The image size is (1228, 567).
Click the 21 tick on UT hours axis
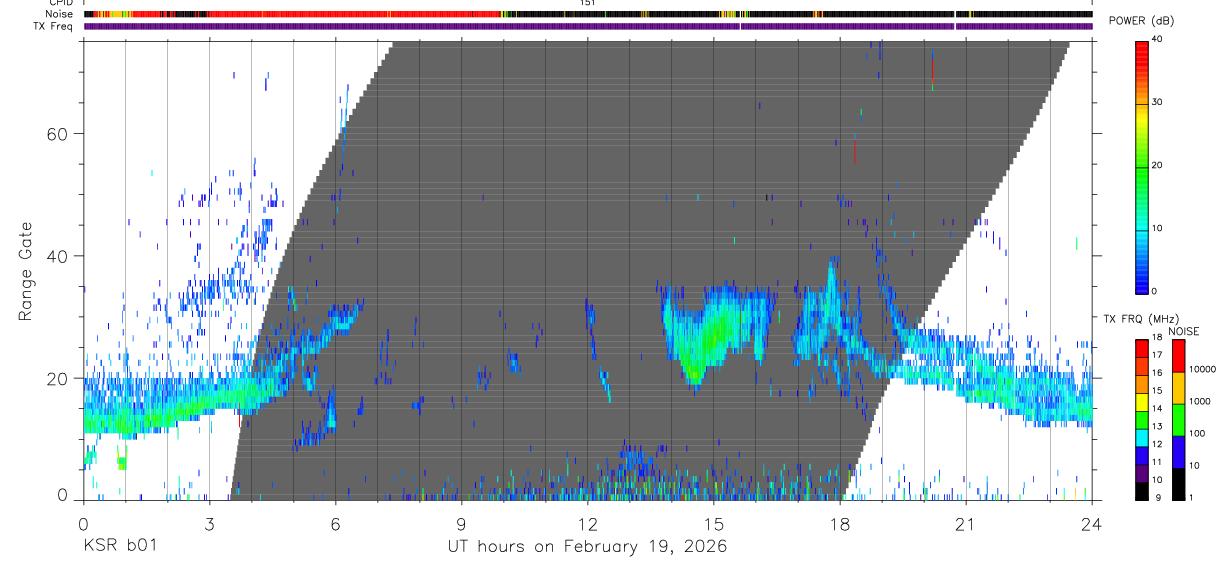pos(966,523)
